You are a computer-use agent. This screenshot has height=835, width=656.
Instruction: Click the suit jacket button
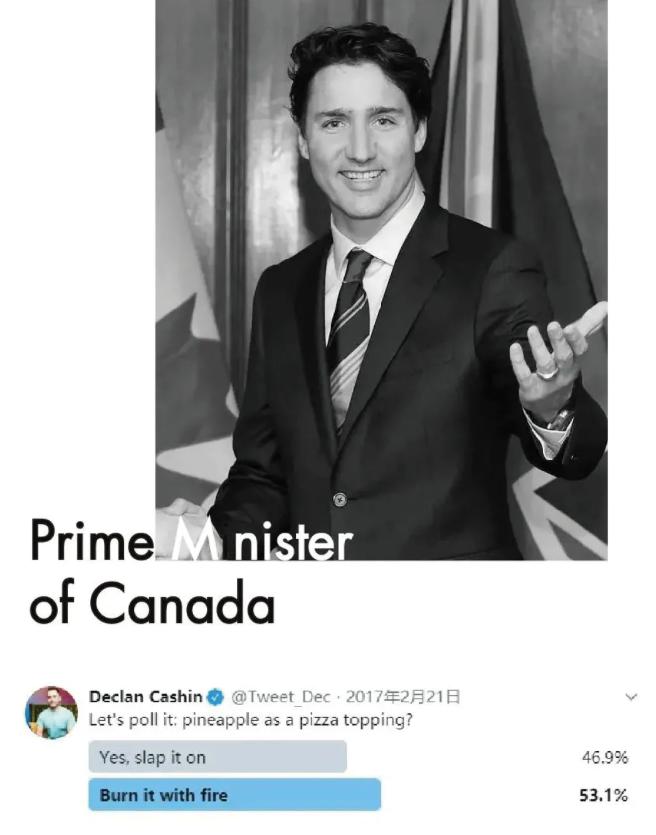[340, 500]
